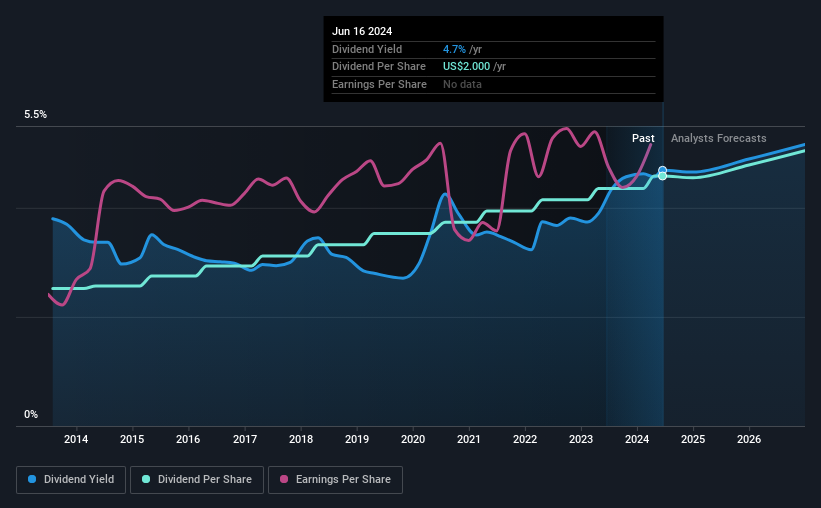
Task: Click the Analysts Forecasts label
Action: click(x=718, y=138)
